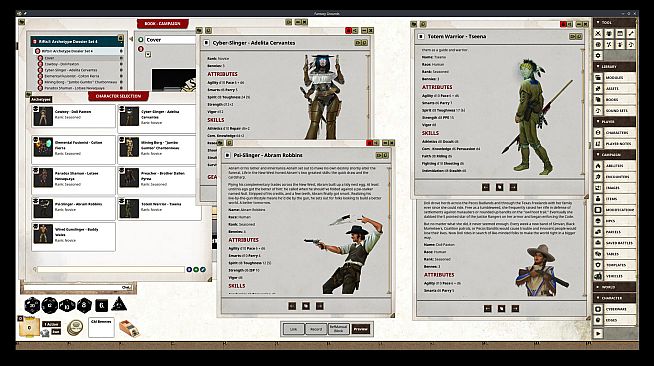Viewport: 654px width, 366px height.
Task: Open Vehicles in the campaign sidebar
Action: point(615,276)
